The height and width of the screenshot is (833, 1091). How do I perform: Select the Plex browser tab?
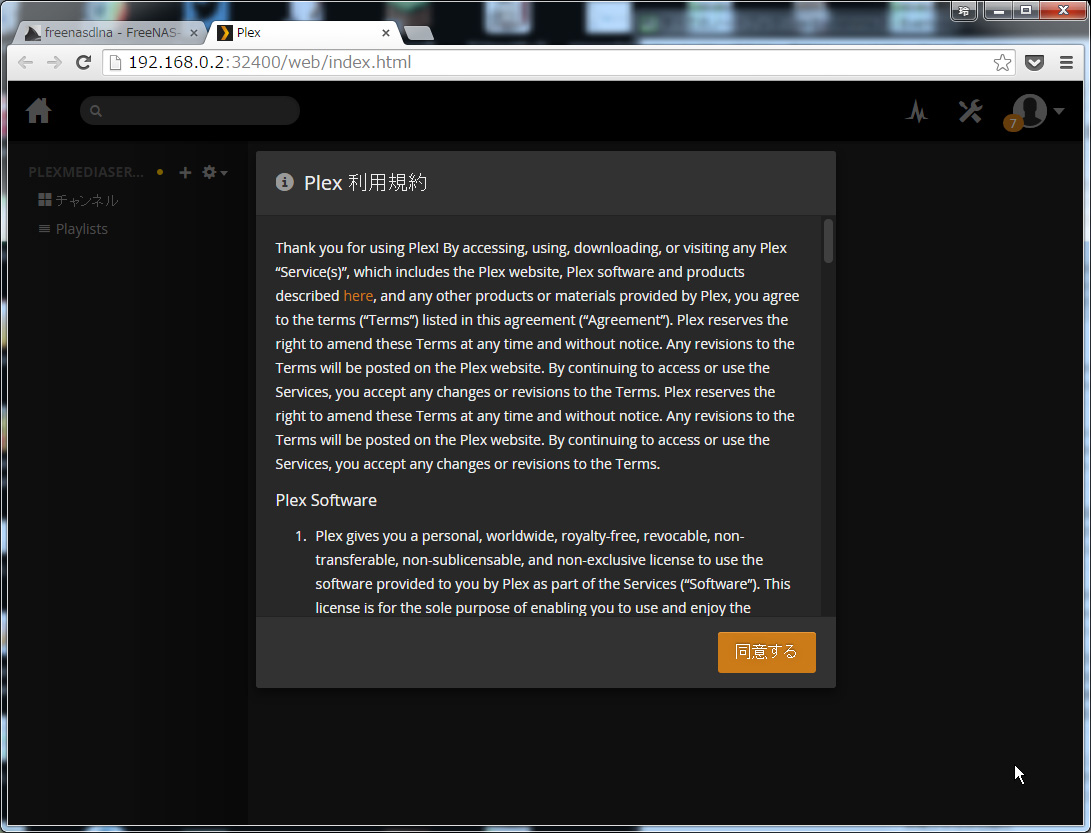click(305, 33)
